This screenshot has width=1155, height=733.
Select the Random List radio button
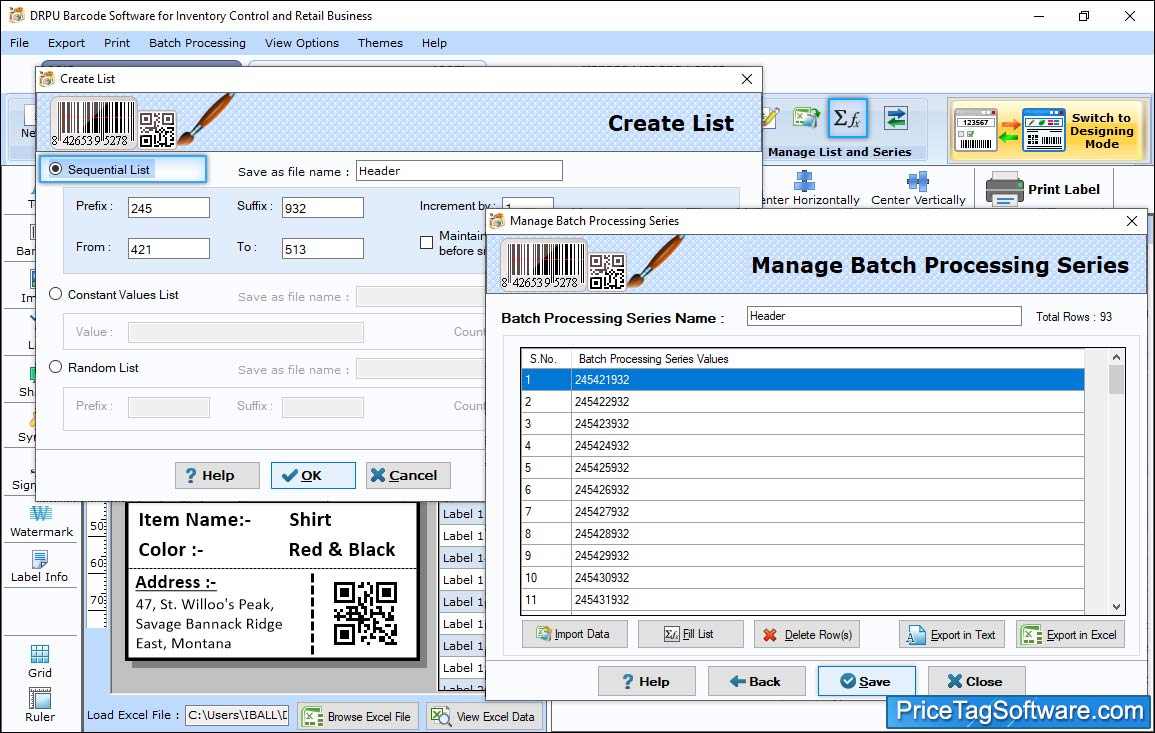tap(55, 367)
